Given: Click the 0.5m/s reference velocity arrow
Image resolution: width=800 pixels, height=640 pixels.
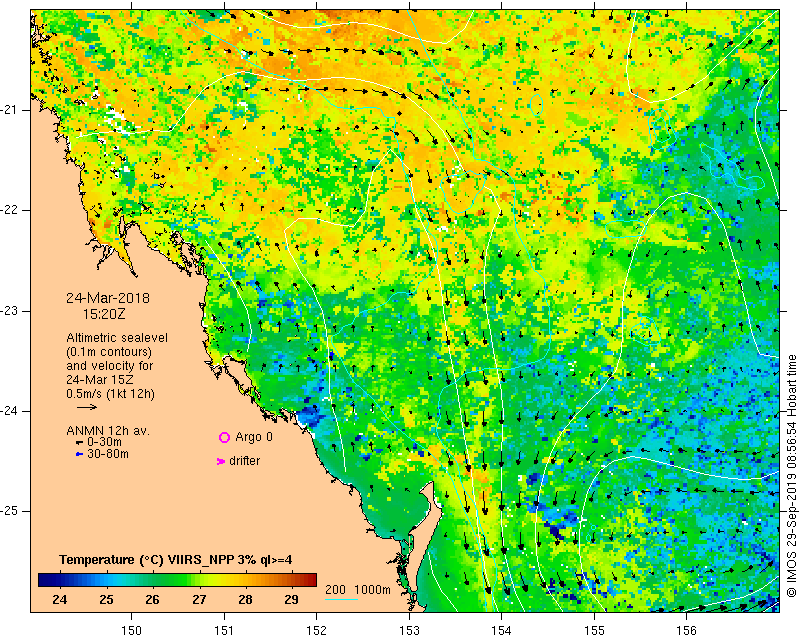Looking at the screenshot, I should coord(87,407).
